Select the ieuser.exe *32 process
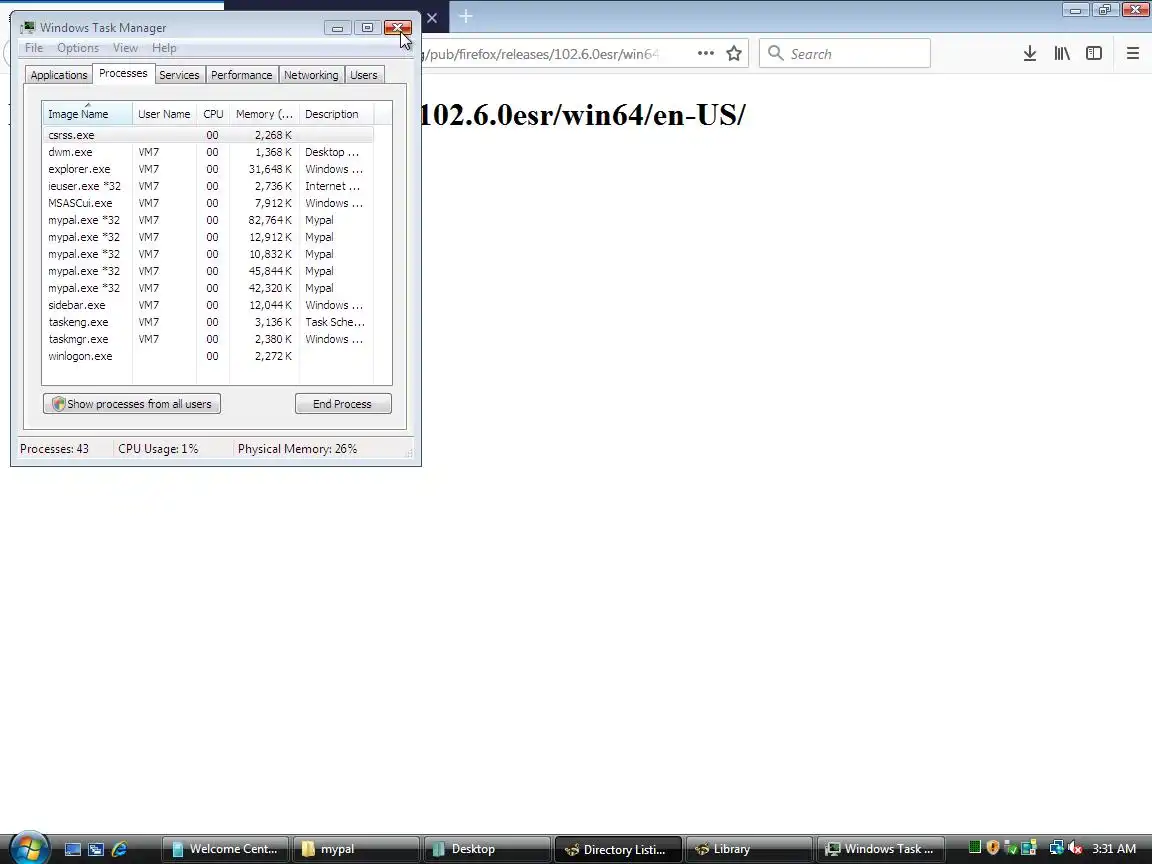Viewport: 1152px width, 864px height. 208,186
